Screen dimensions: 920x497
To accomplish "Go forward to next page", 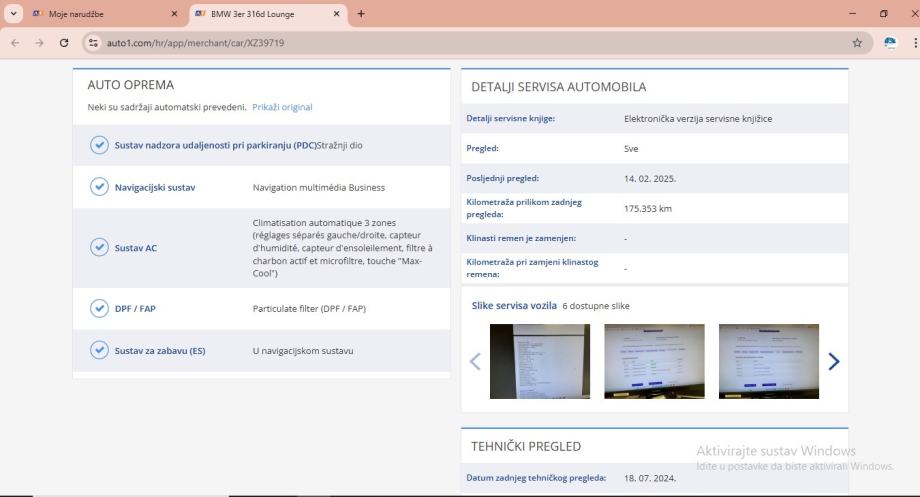I will coord(39,43).
